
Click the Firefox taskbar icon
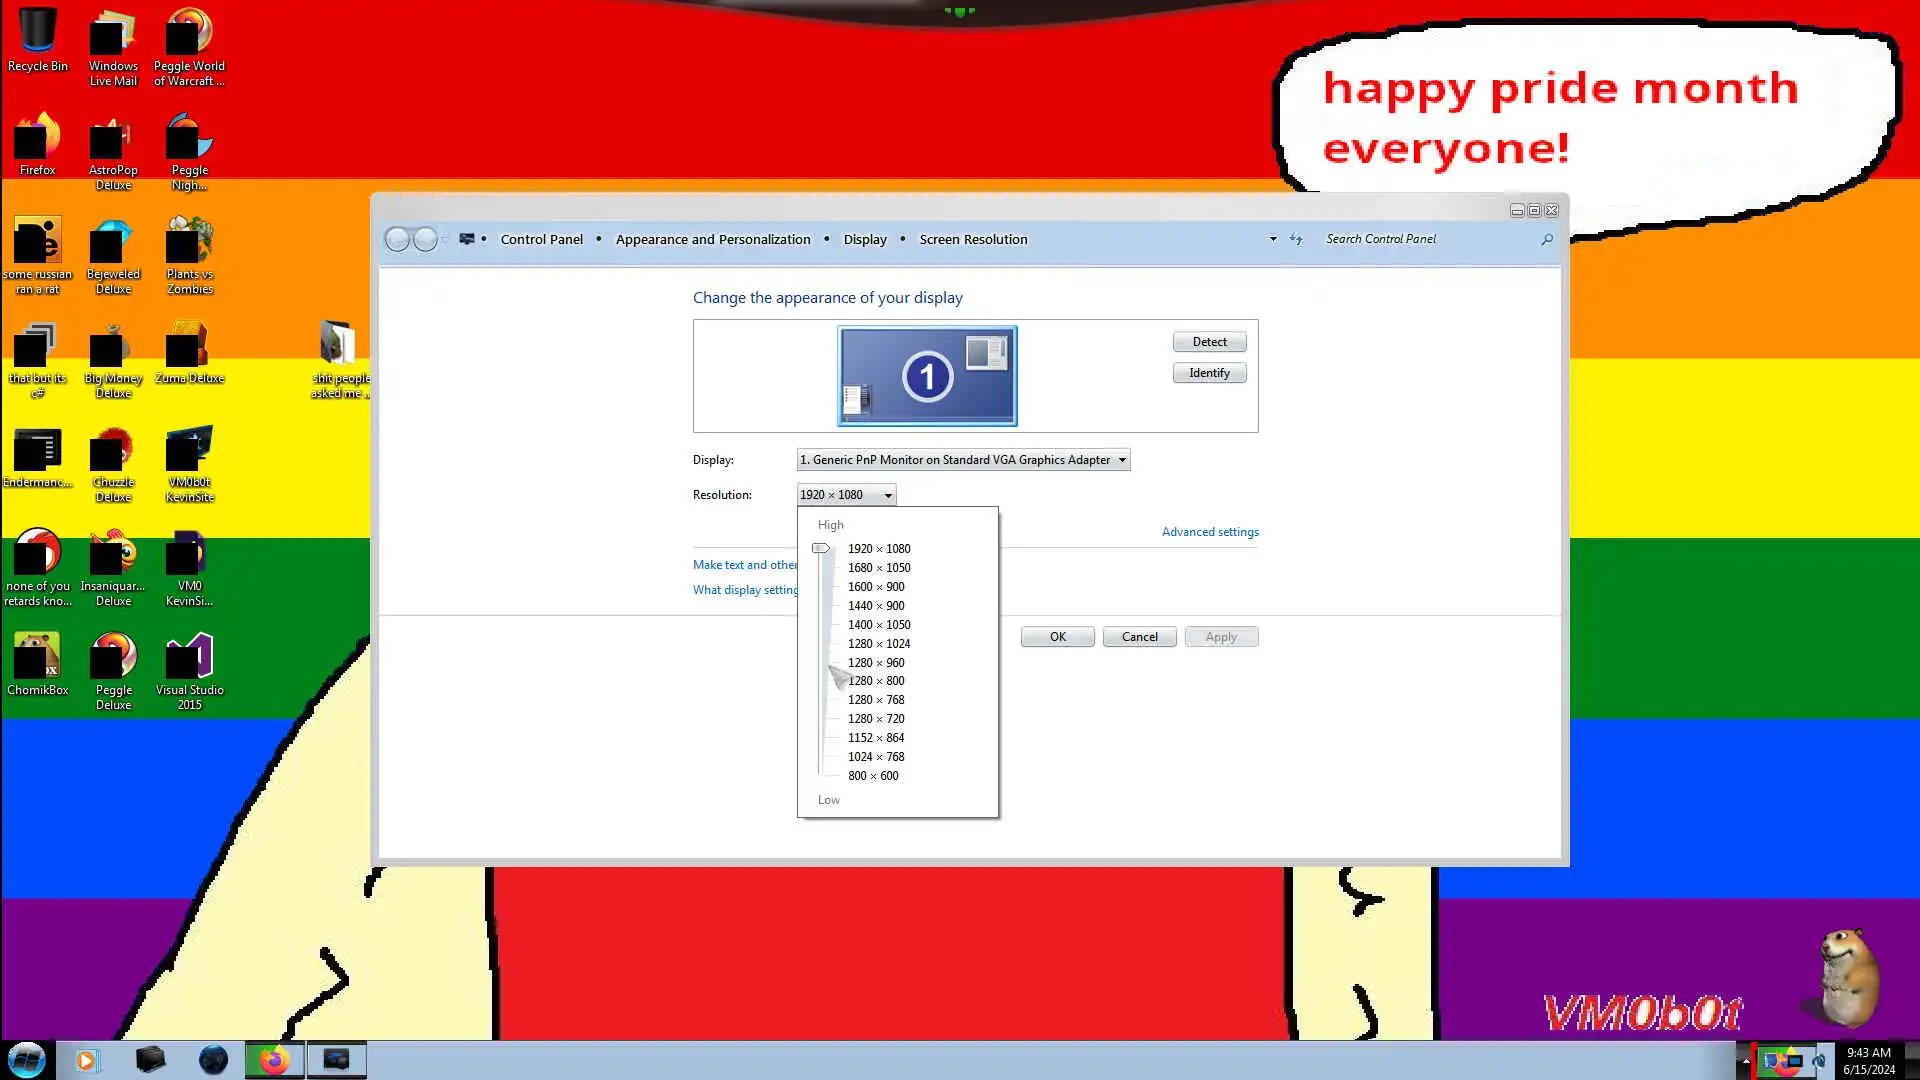tap(274, 1060)
